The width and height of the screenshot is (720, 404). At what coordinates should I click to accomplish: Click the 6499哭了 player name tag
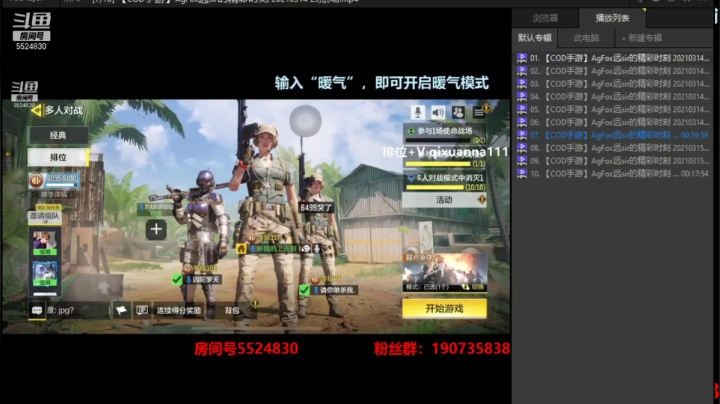coord(315,208)
